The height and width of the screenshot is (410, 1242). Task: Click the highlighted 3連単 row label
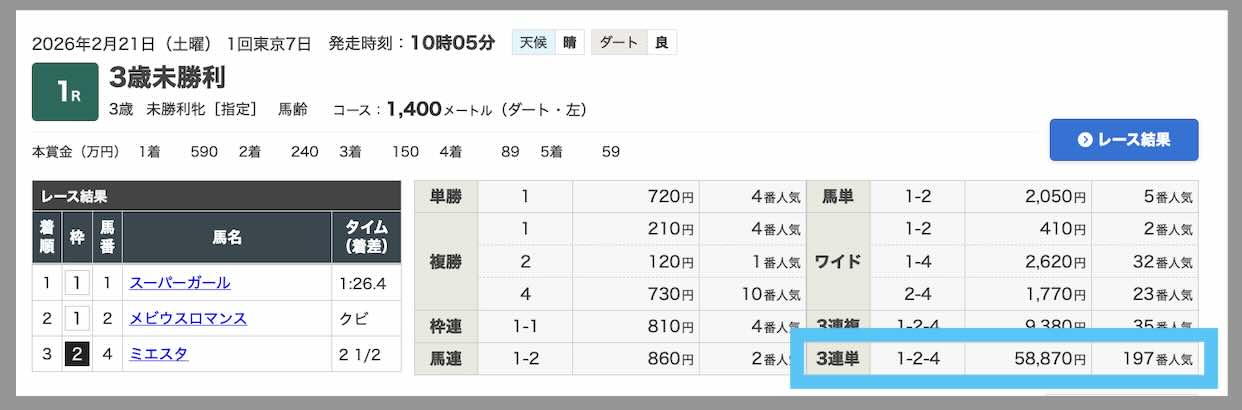point(838,358)
